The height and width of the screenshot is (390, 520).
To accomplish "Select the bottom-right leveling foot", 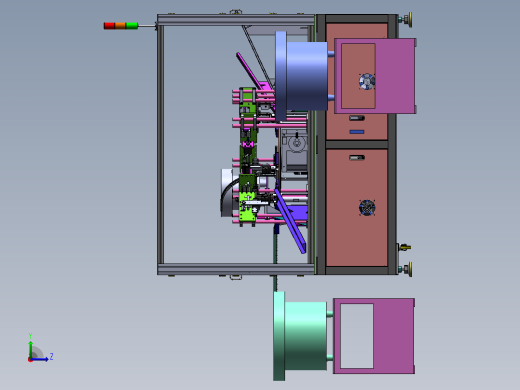I will click(x=407, y=269).
